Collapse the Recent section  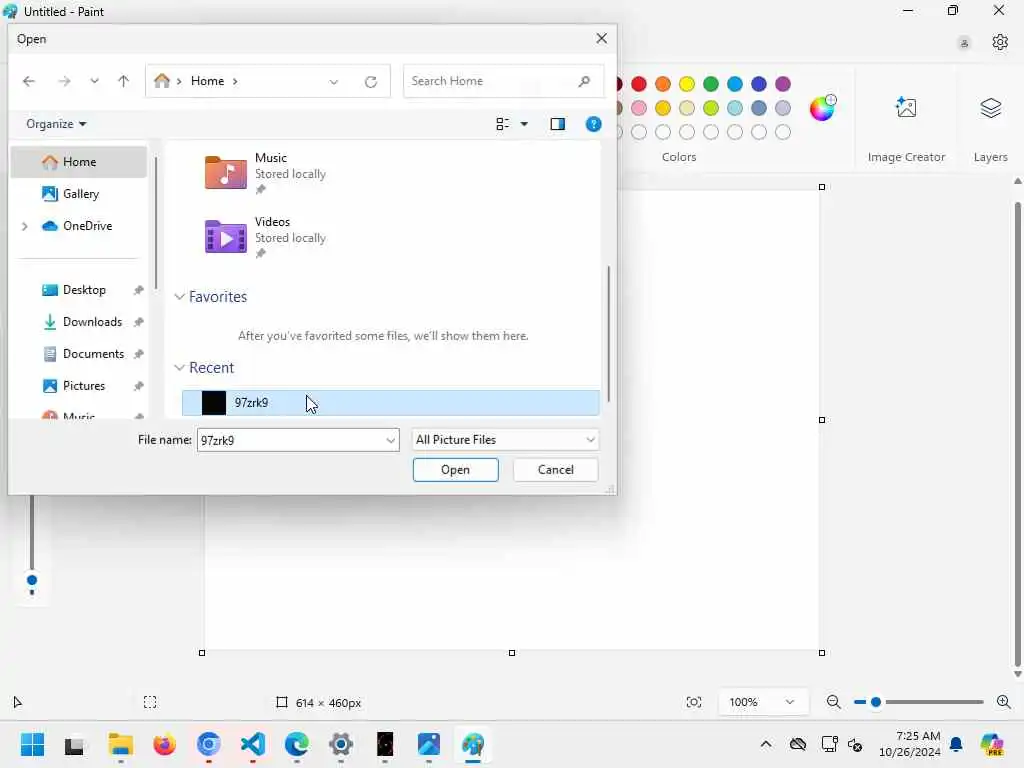pyautogui.click(x=180, y=368)
